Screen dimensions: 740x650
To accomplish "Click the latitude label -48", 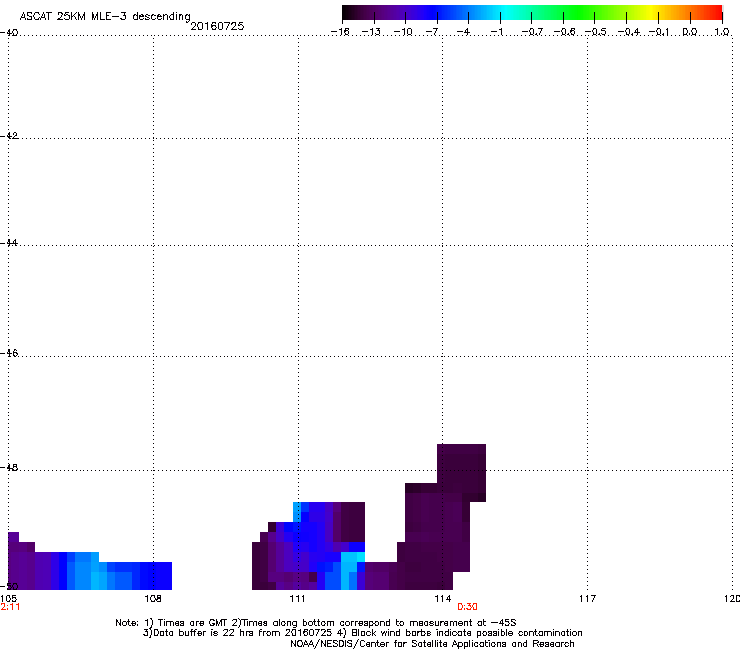I will (x=9, y=468).
